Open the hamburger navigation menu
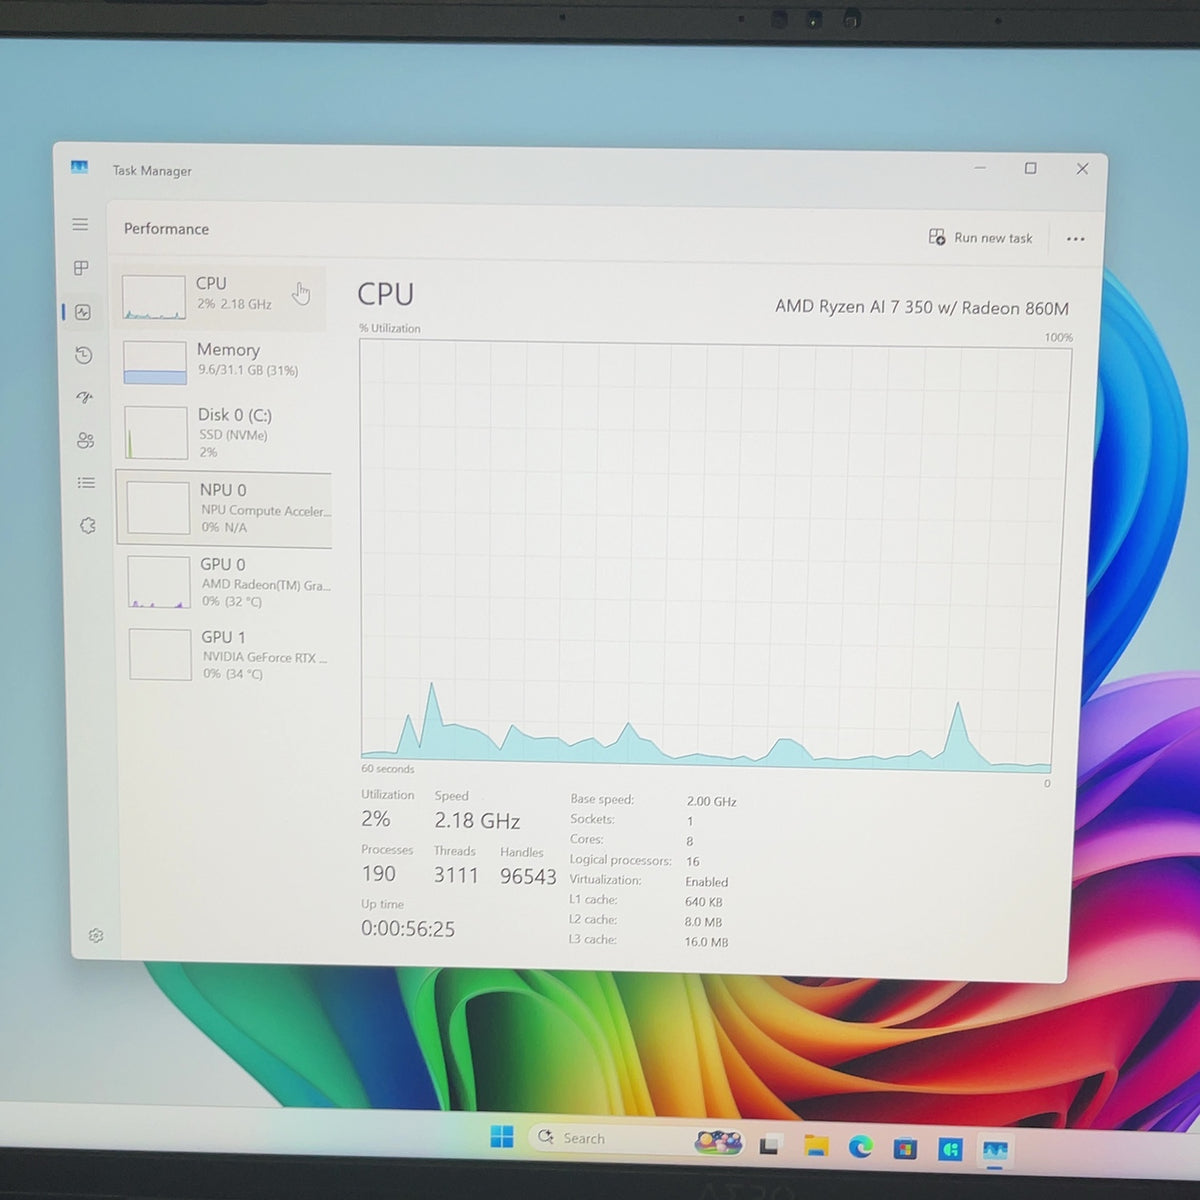The height and width of the screenshot is (1200, 1200). [80, 224]
